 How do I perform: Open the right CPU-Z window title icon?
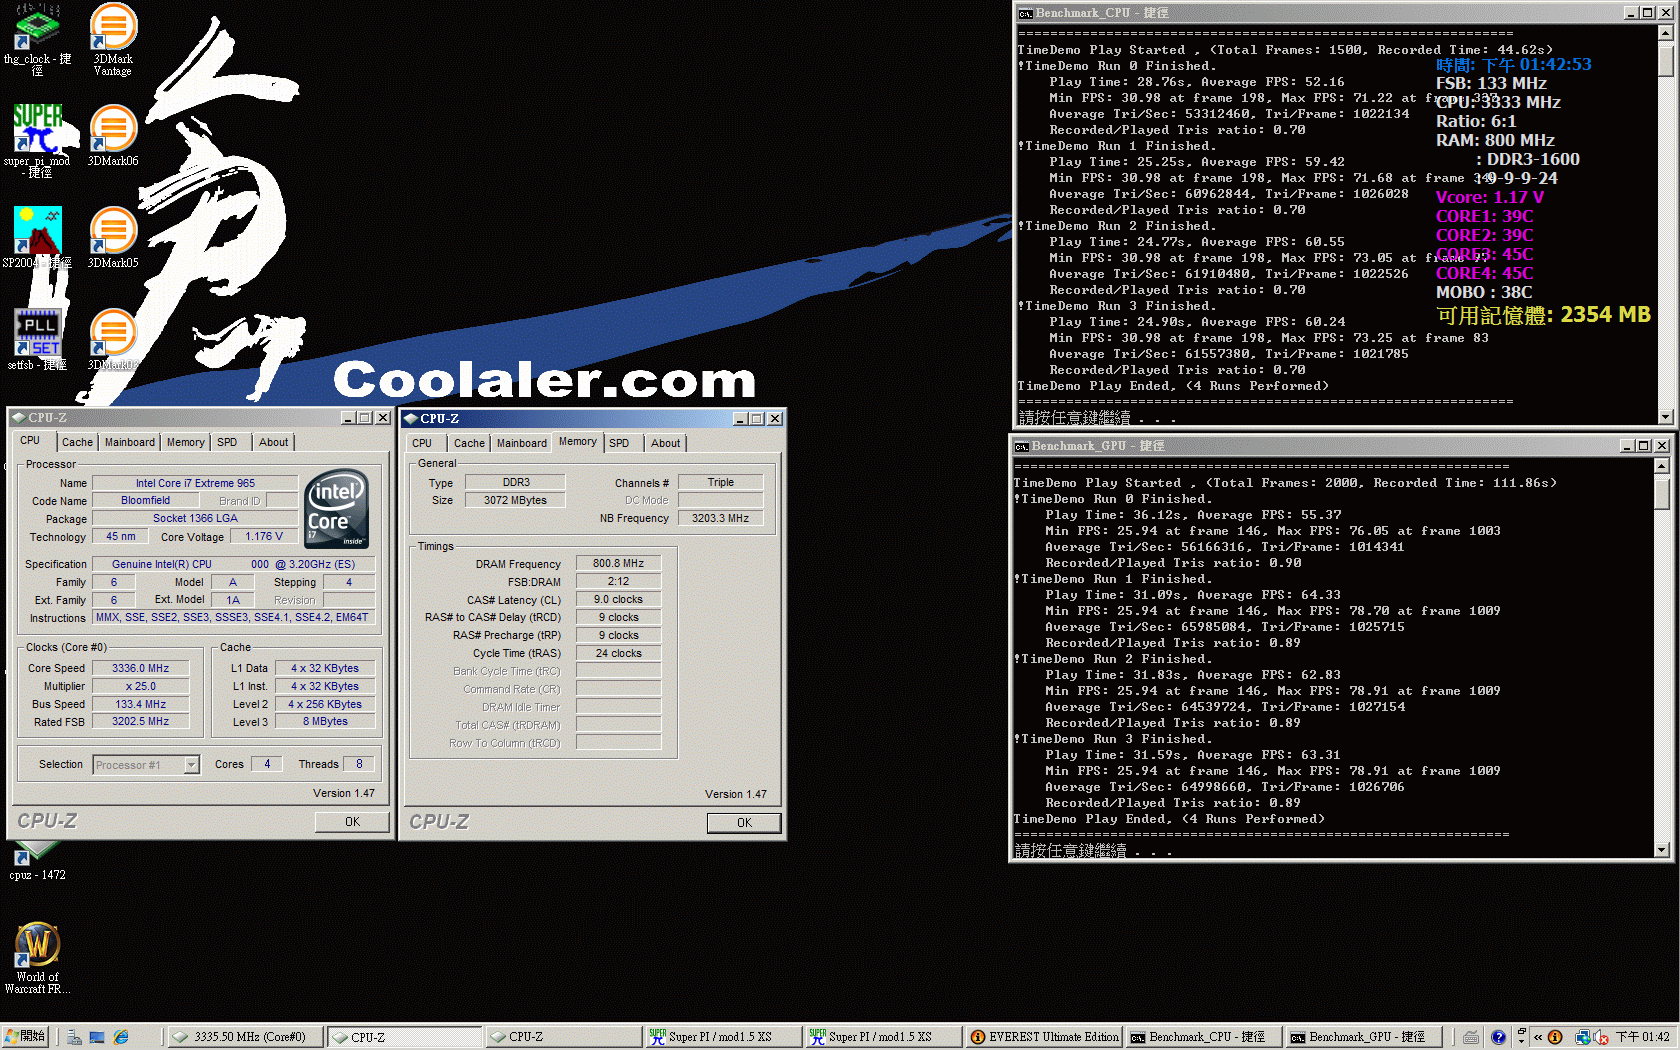pyautogui.click(x=410, y=419)
